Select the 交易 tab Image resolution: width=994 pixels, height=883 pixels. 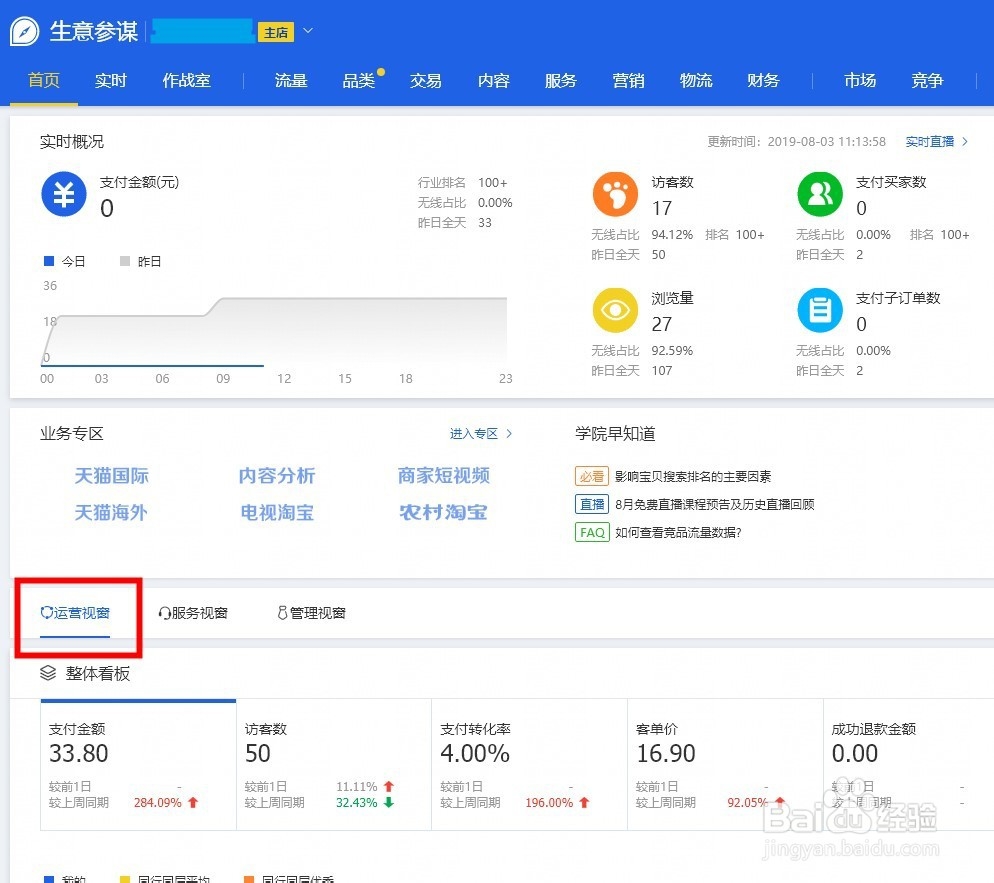(x=425, y=81)
